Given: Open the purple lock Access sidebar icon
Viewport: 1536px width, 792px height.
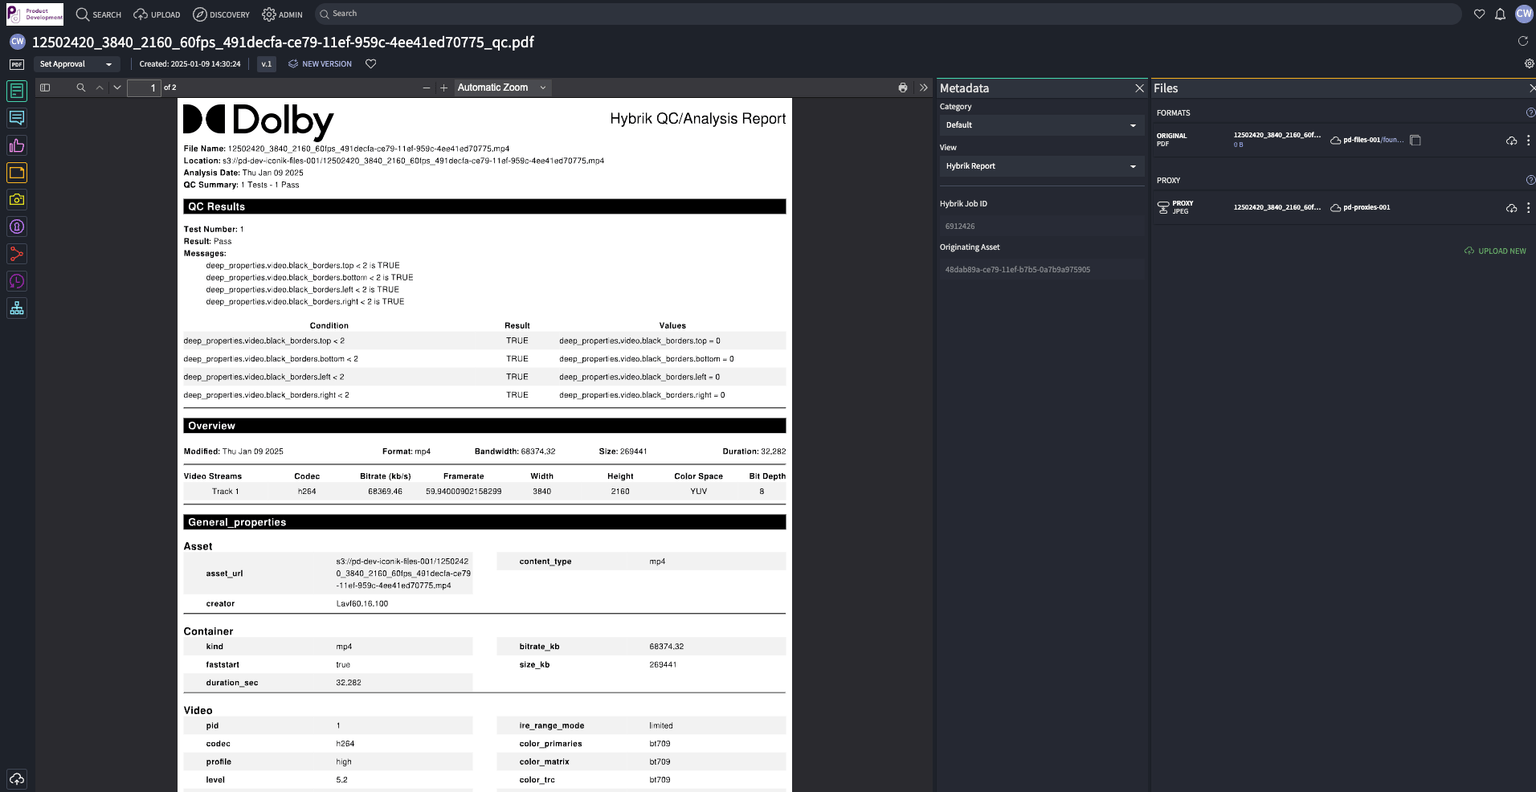Looking at the screenshot, I should click(17, 227).
